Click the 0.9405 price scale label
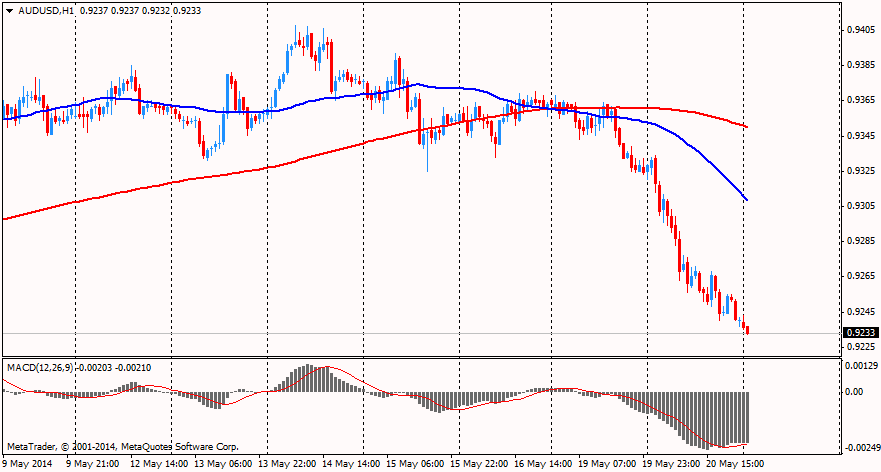881x472 pixels. click(860, 30)
